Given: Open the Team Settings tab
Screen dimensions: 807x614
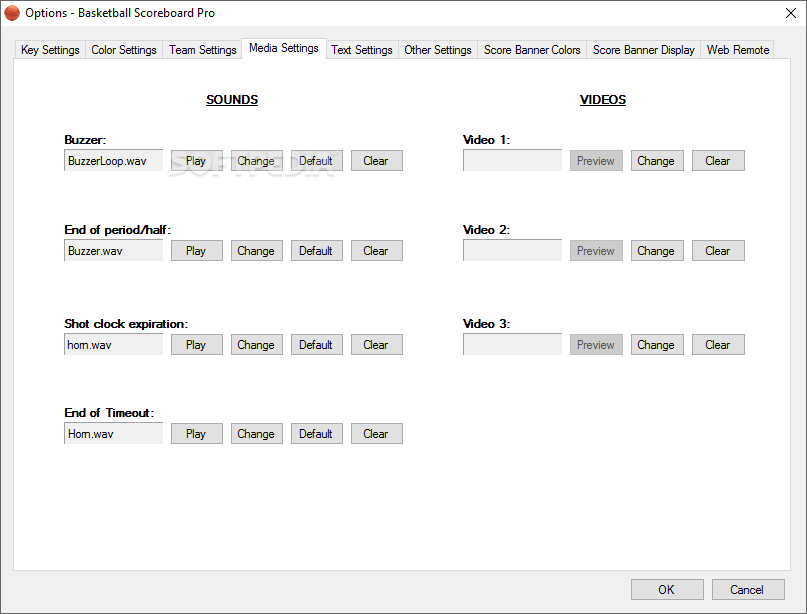Looking at the screenshot, I should [202, 50].
